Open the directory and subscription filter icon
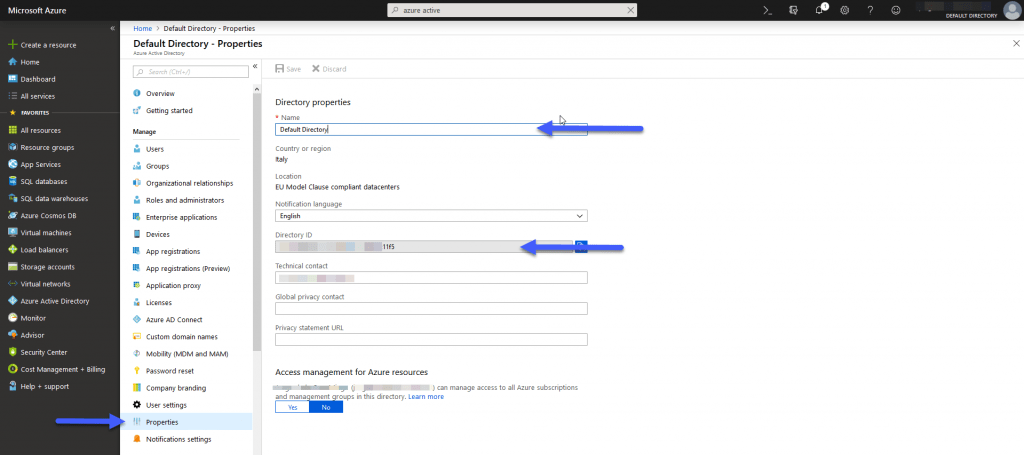Screen dimensions: 1024x455 (x=793, y=10)
